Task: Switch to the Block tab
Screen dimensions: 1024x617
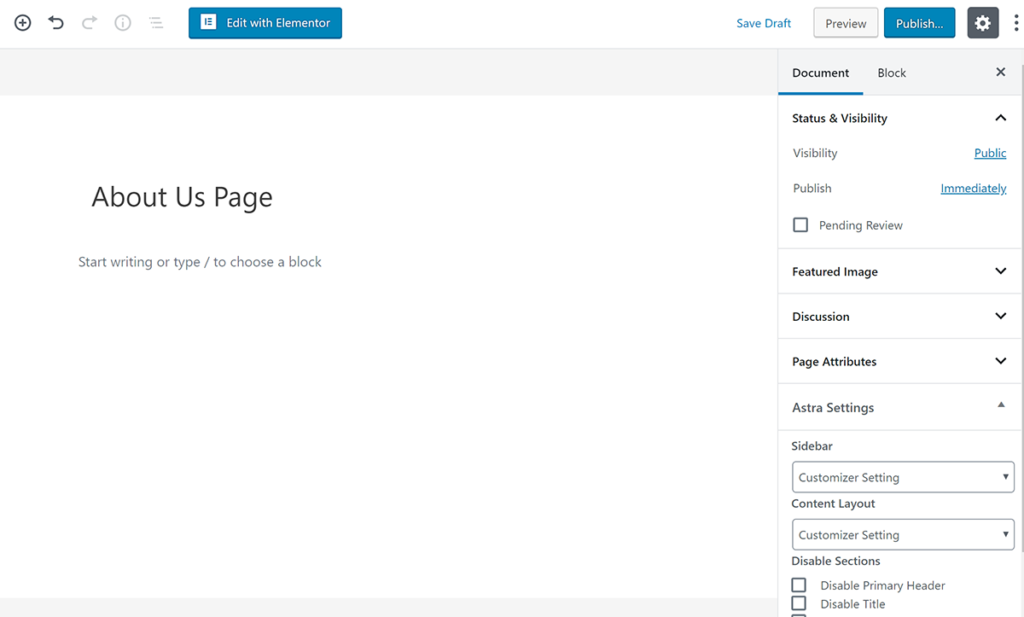Action: tap(891, 73)
